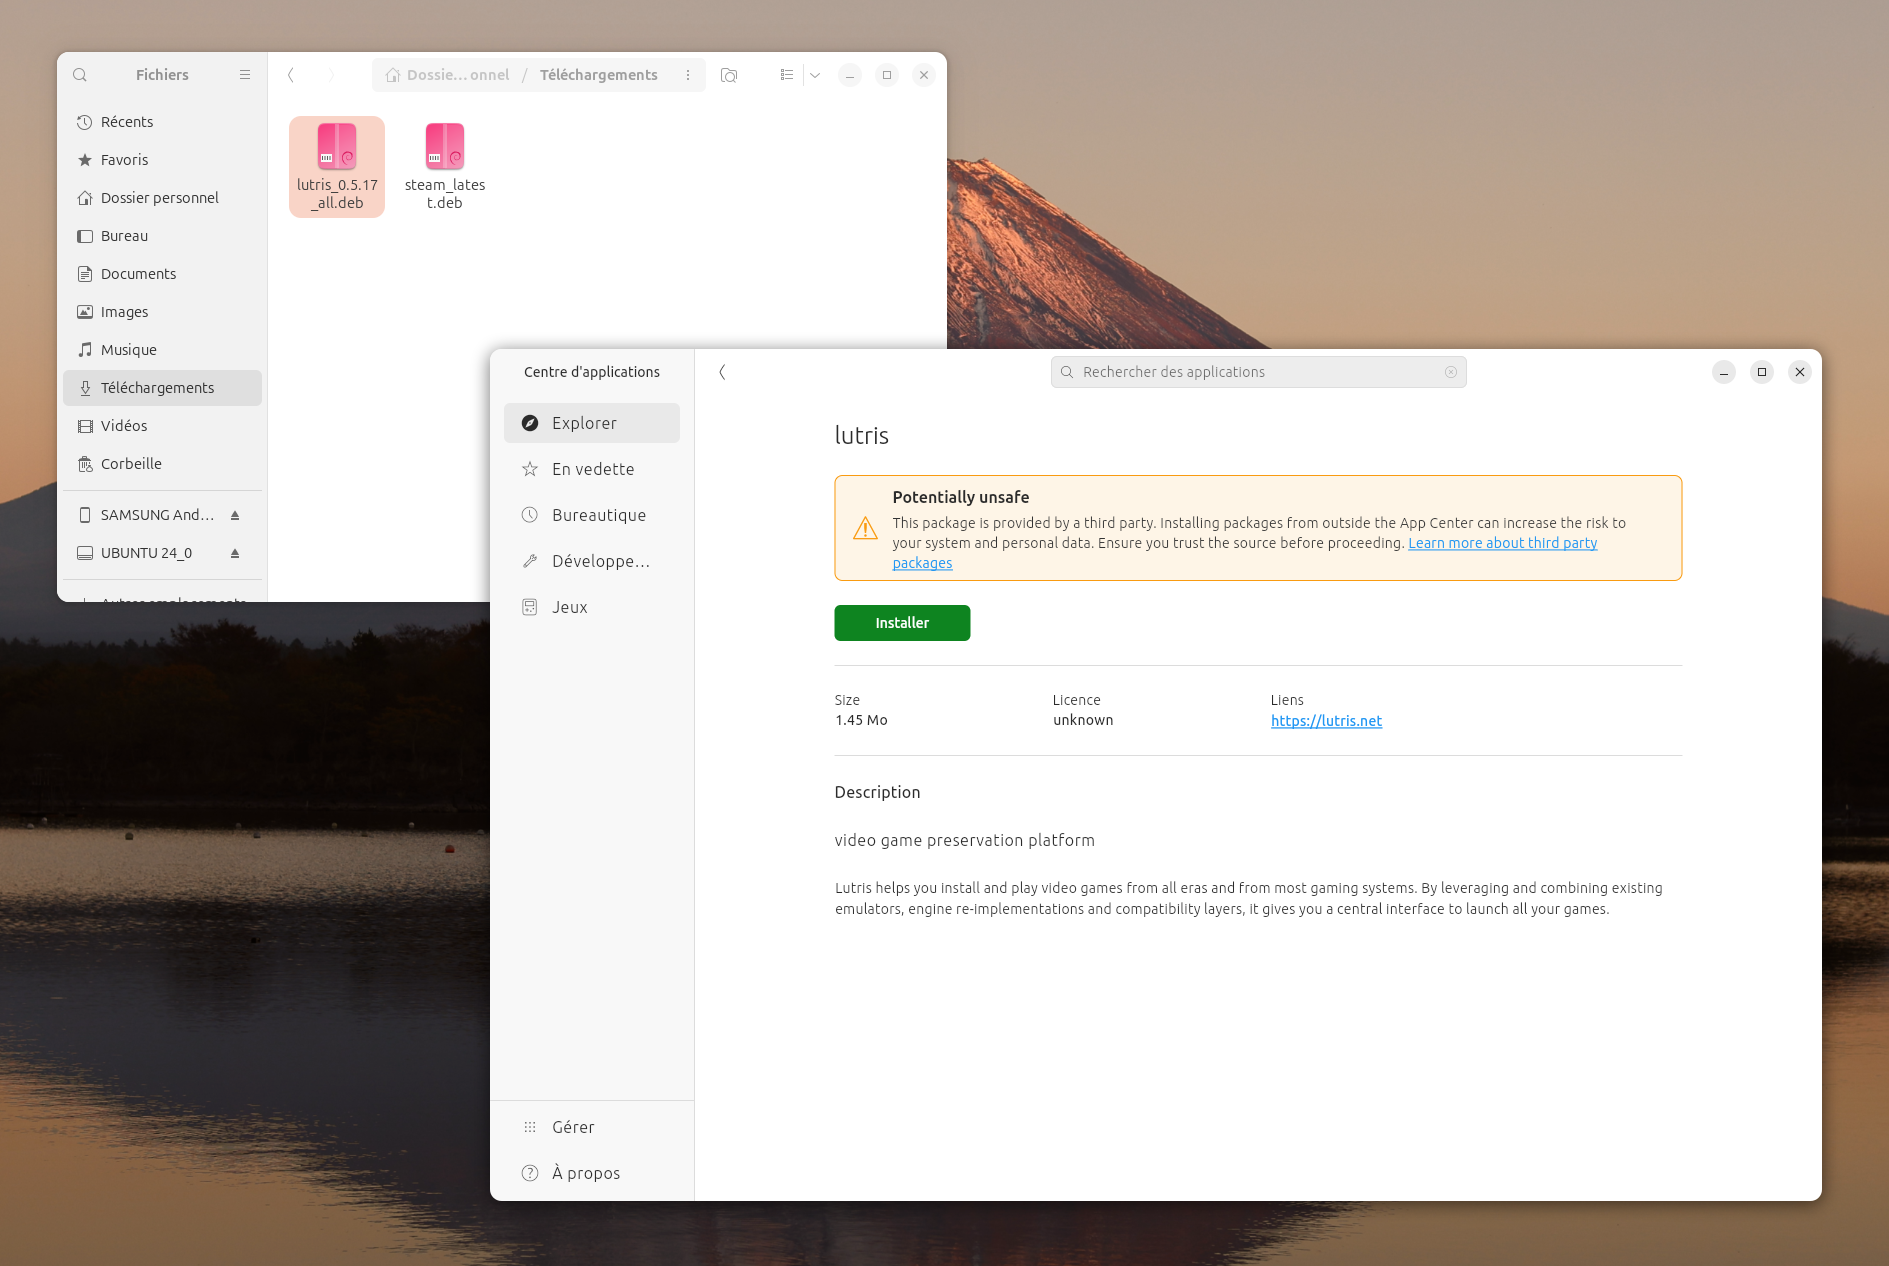Switch Fichiers to list view
Viewport: 1889px width, 1266px height.
pos(787,75)
